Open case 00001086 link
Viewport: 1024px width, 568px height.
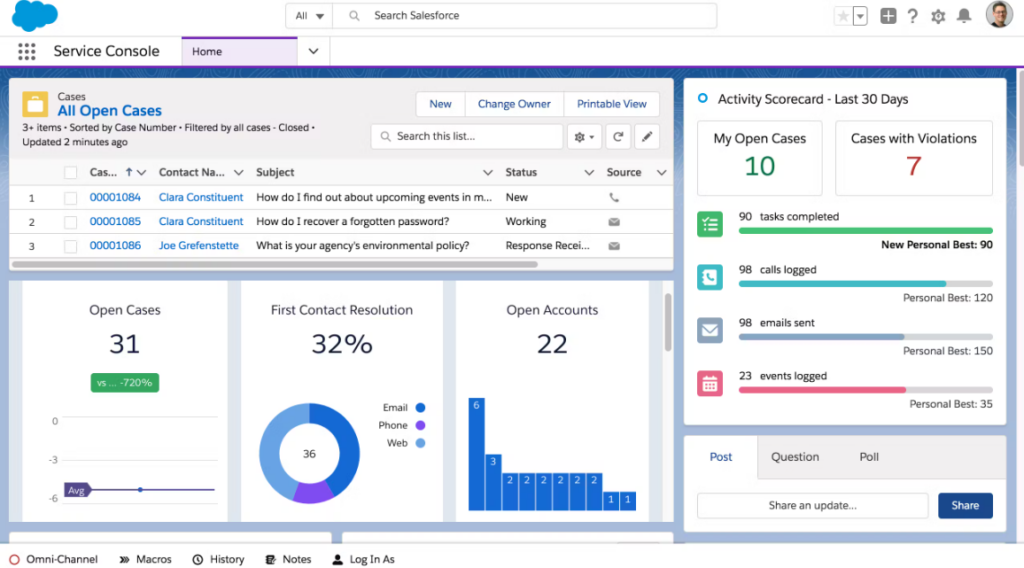click(115, 245)
